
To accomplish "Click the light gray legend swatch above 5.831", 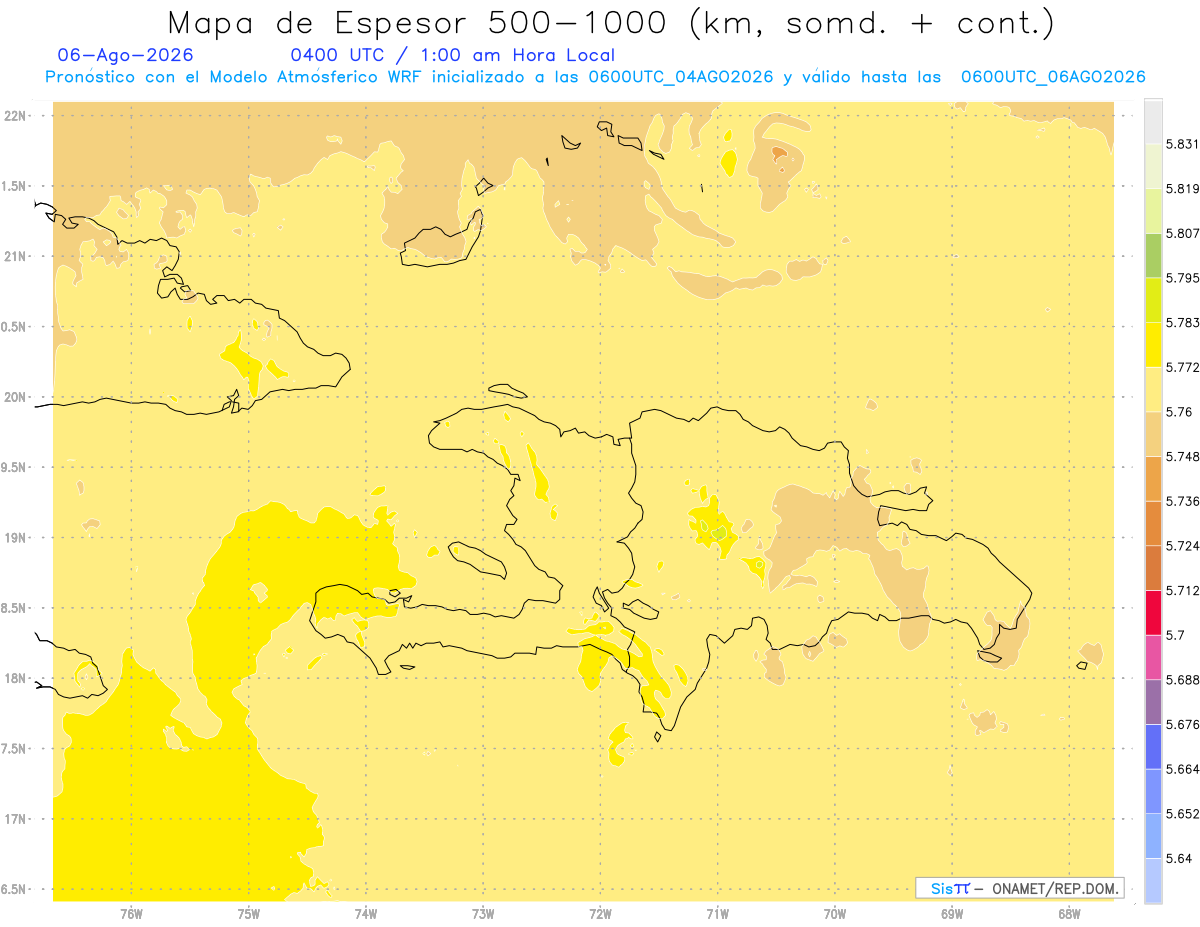I will pyautogui.click(x=1153, y=121).
